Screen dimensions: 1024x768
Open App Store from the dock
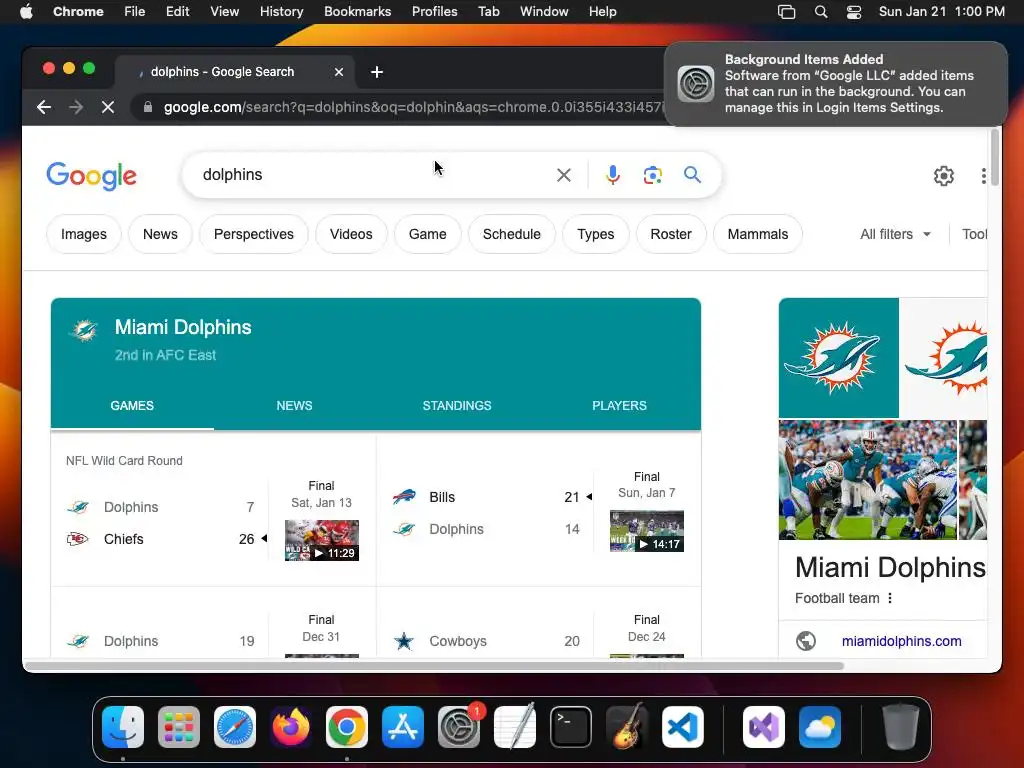pyautogui.click(x=403, y=727)
